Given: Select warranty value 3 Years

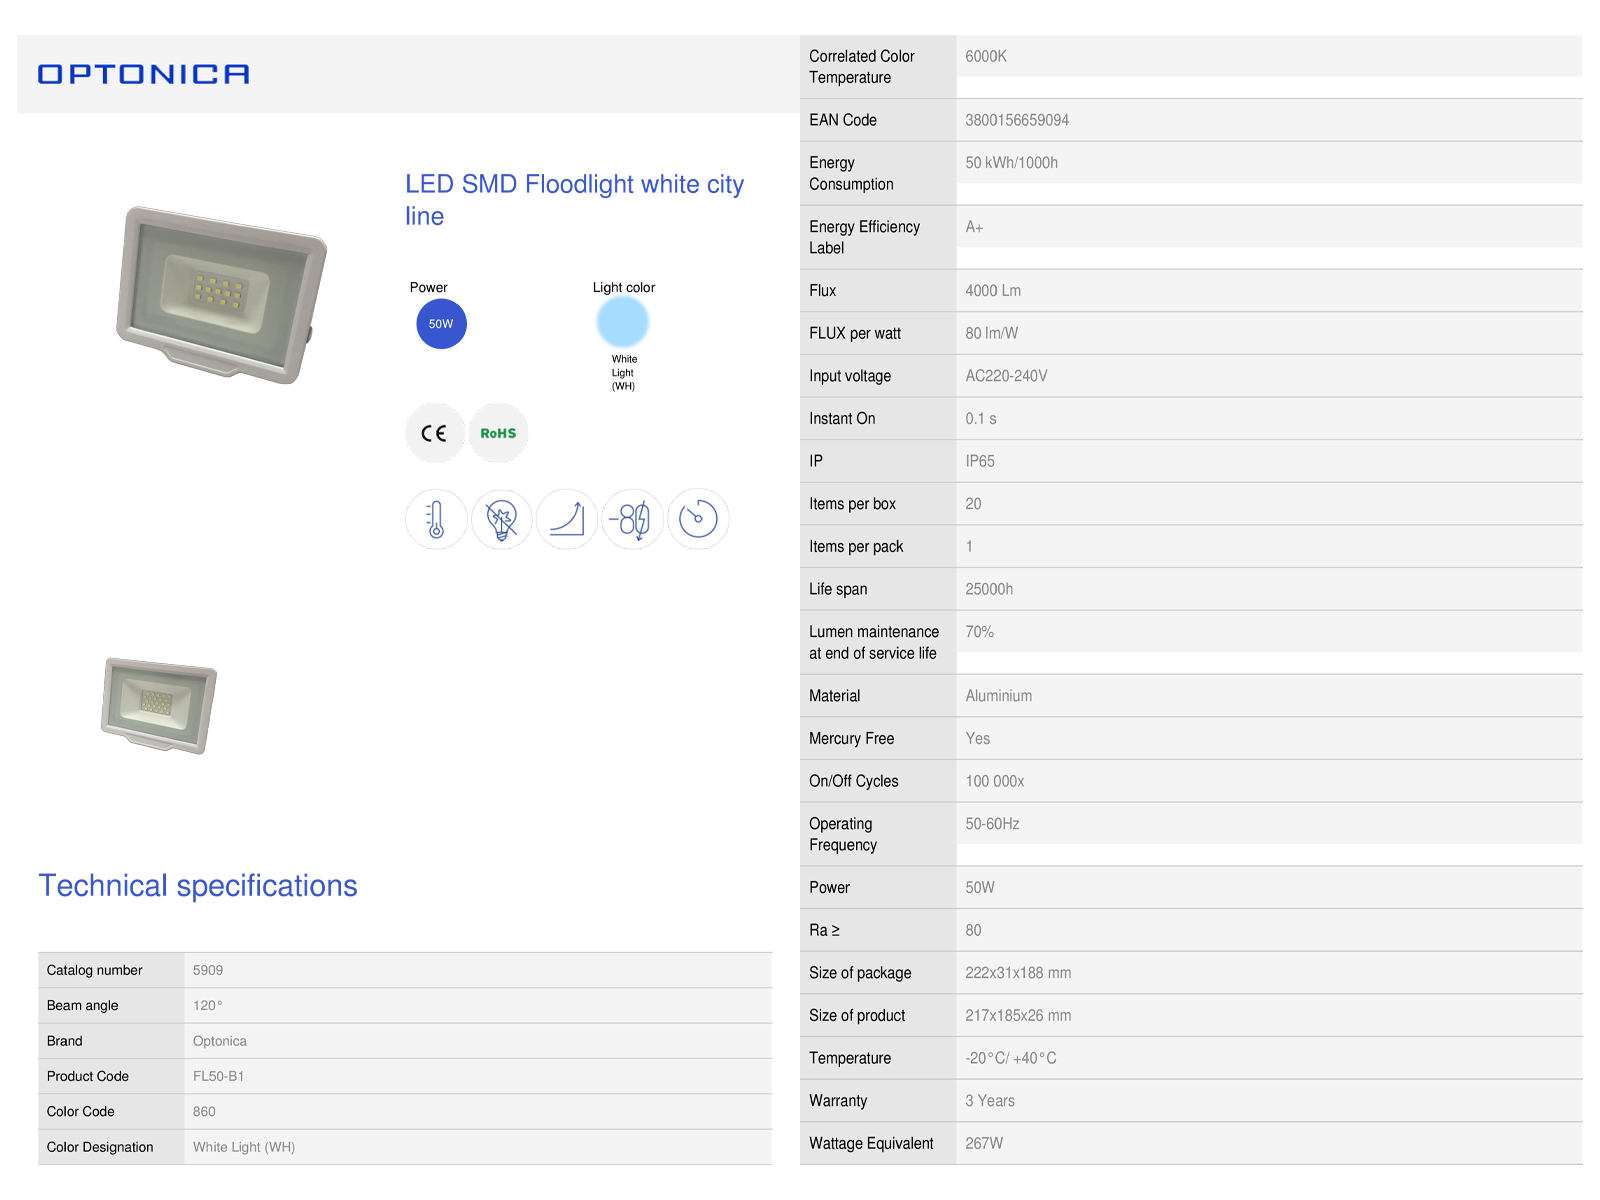Looking at the screenshot, I should 990,1101.
